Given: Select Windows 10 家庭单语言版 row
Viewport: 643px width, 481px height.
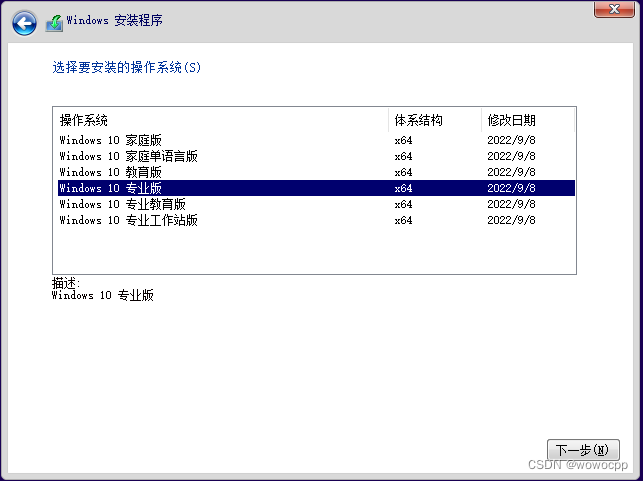Looking at the screenshot, I should tap(316, 156).
